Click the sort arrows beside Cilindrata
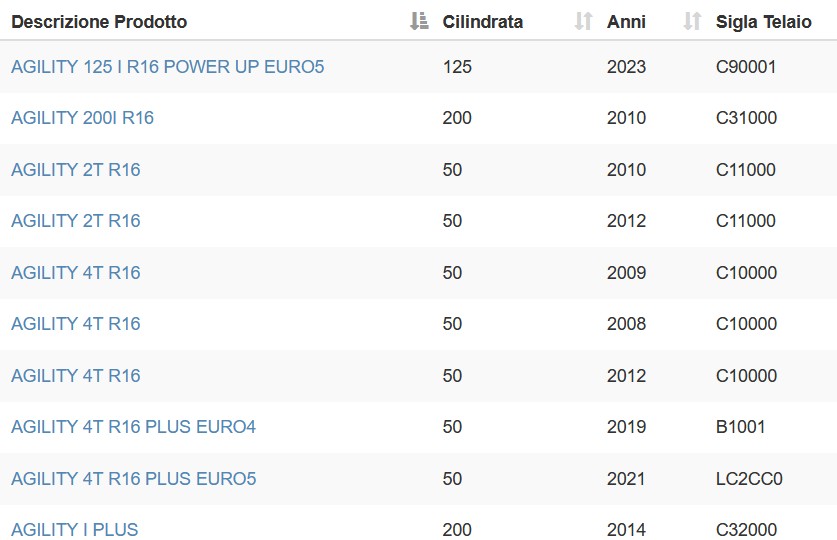The height and width of the screenshot is (540, 837). tap(583, 21)
